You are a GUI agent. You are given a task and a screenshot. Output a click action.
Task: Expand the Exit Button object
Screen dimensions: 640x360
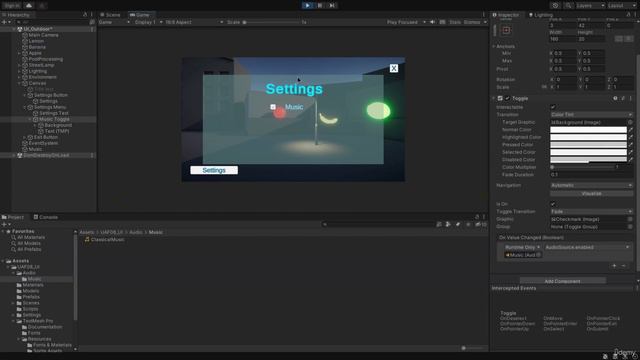[x=24, y=137]
